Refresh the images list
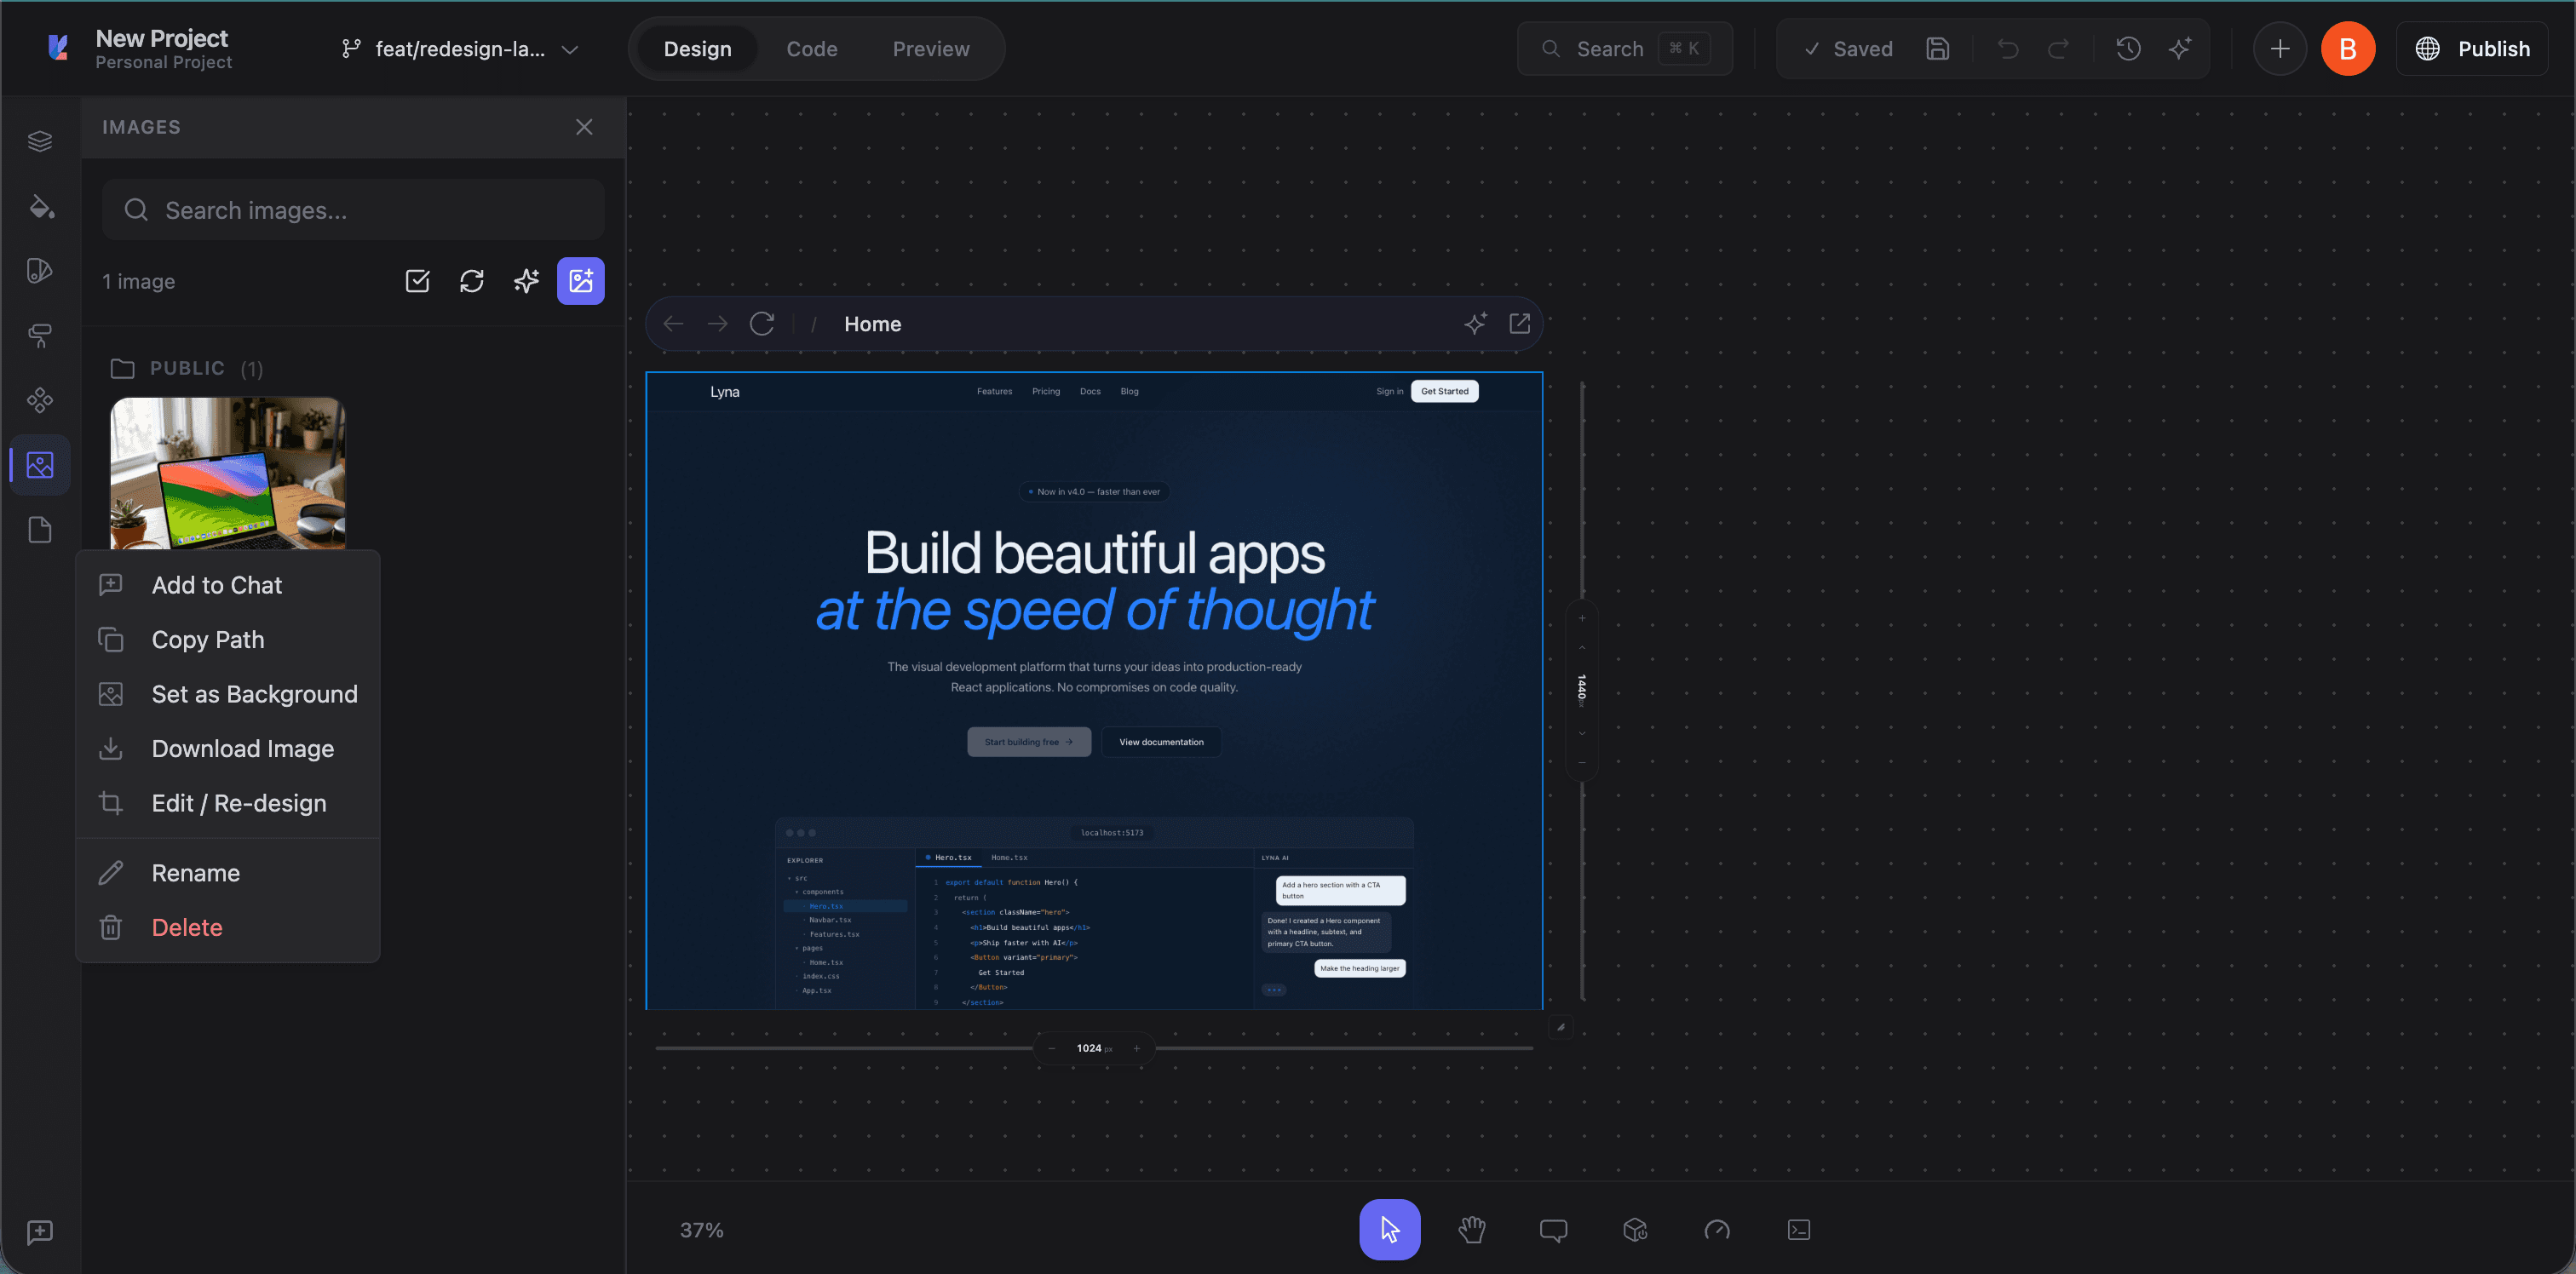2576x1274 pixels. click(472, 281)
